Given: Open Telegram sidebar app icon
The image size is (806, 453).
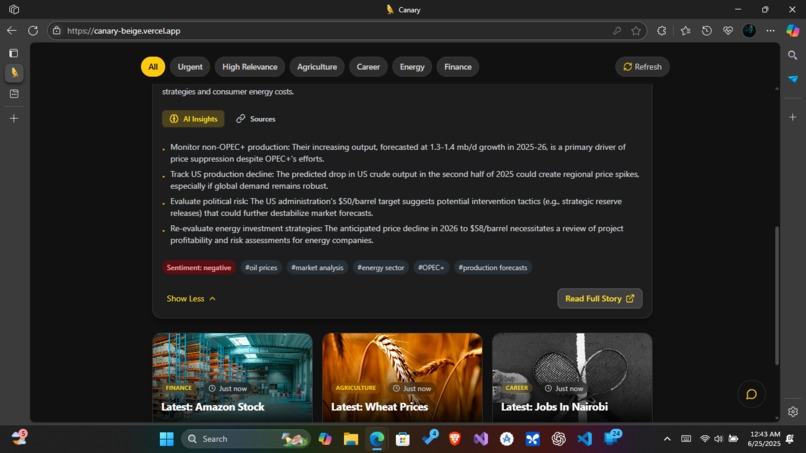Looking at the screenshot, I should pyautogui.click(x=793, y=79).
